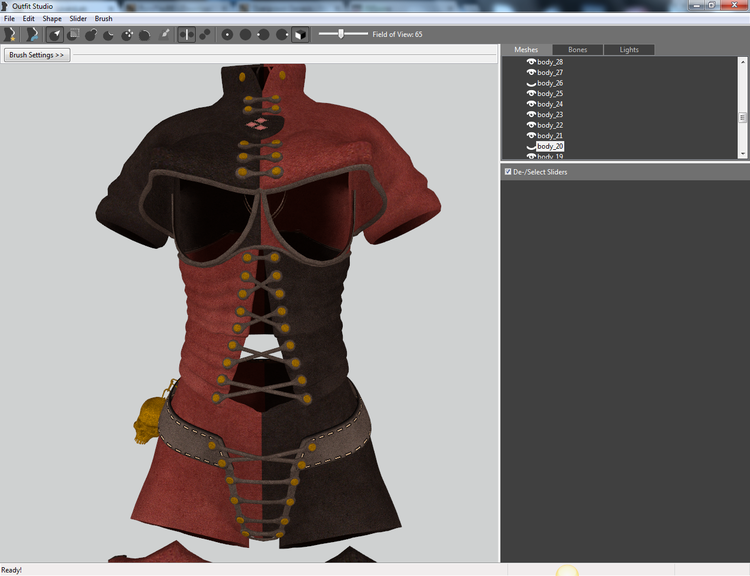750x576 pixels.
Task: Open the Edit menu
Action: [29, 19]
